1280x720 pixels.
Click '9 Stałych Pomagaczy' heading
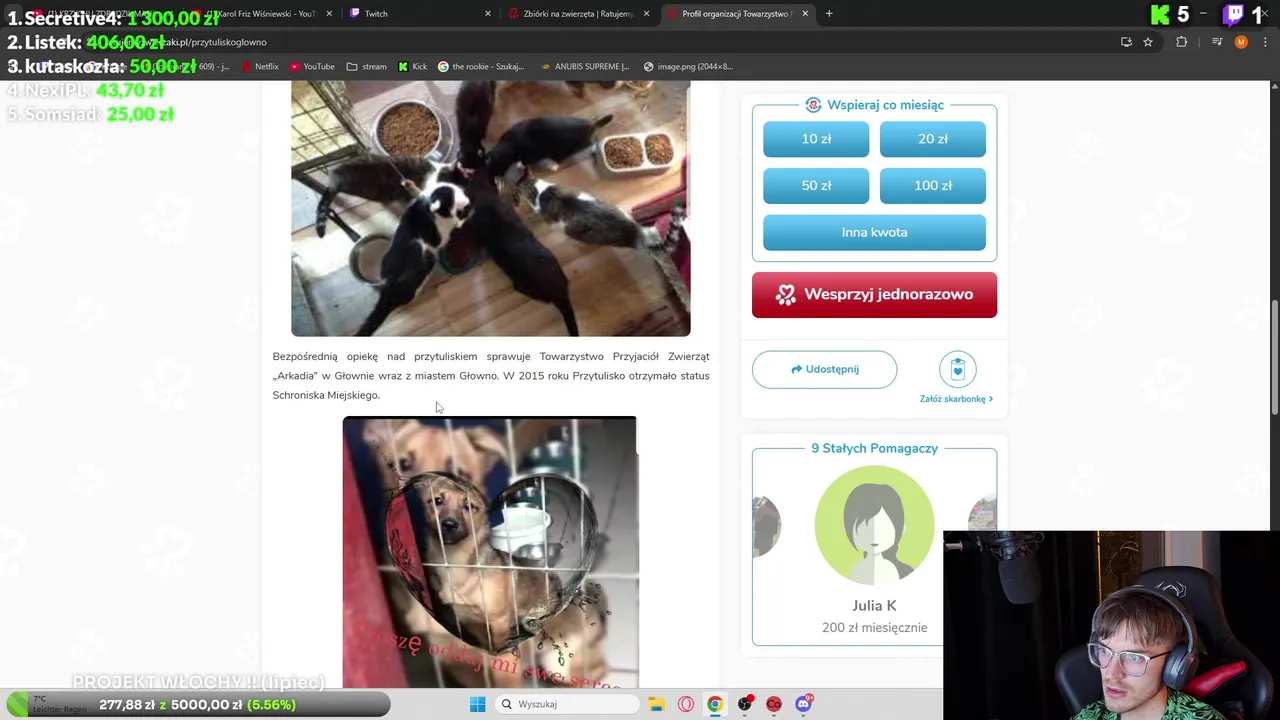pos(874,448)
